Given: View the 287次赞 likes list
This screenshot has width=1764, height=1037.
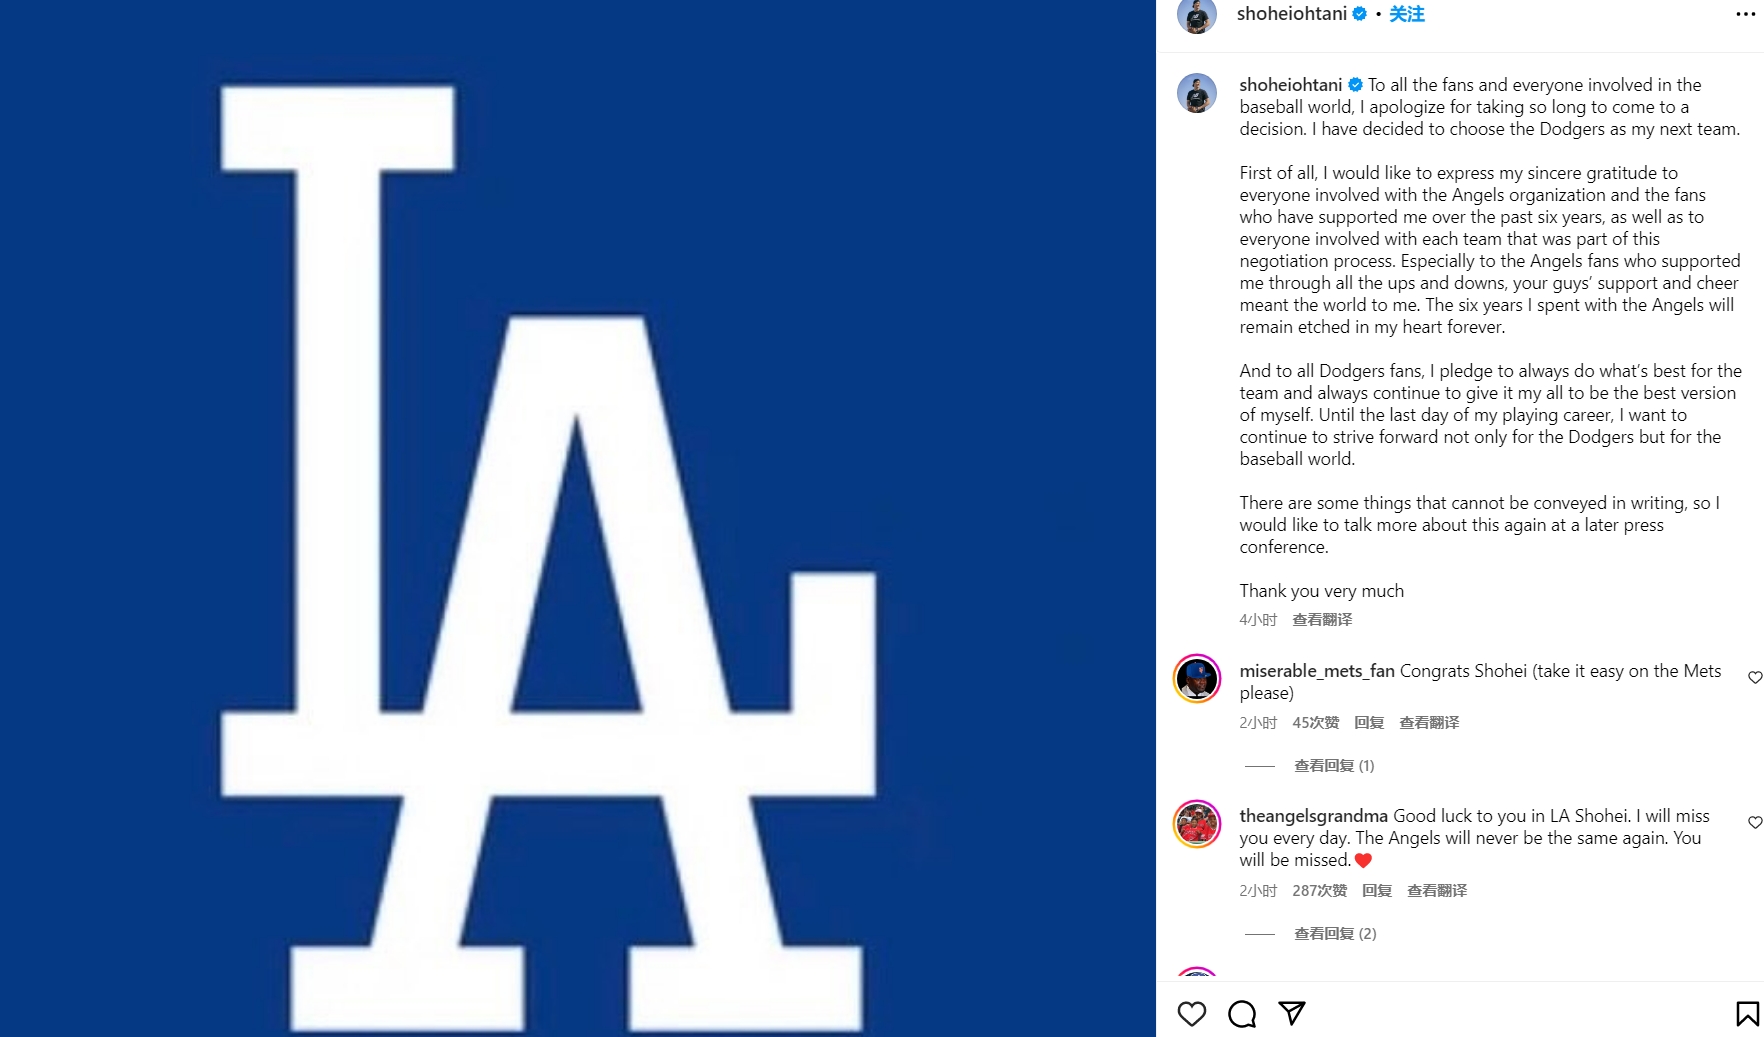Looking at the screenshot, I should point(1319,891).
